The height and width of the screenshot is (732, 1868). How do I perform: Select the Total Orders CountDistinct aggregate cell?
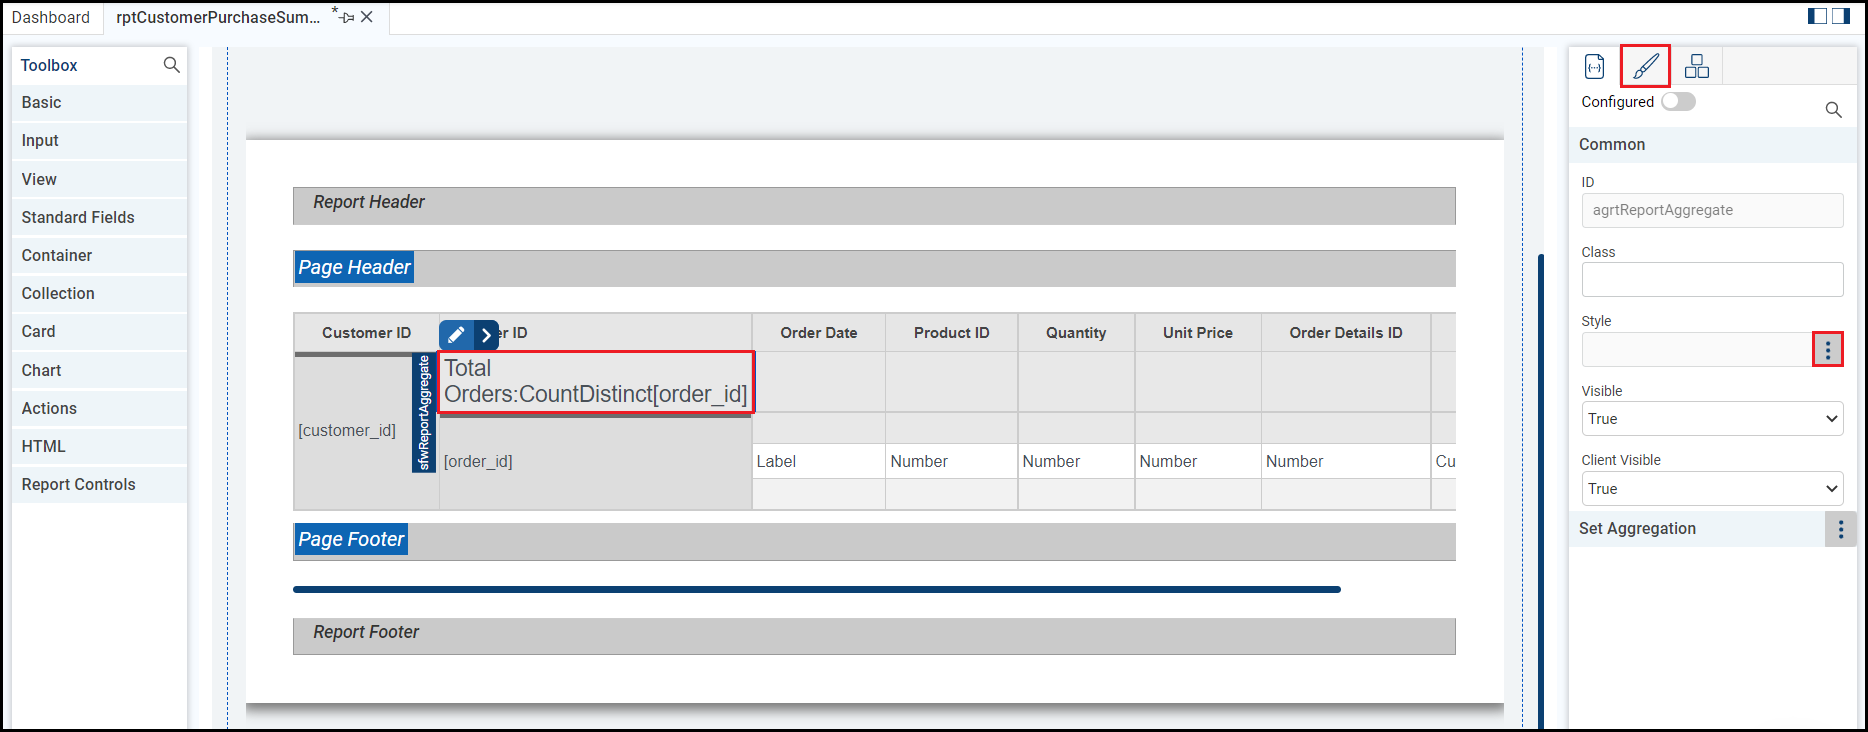596,381
